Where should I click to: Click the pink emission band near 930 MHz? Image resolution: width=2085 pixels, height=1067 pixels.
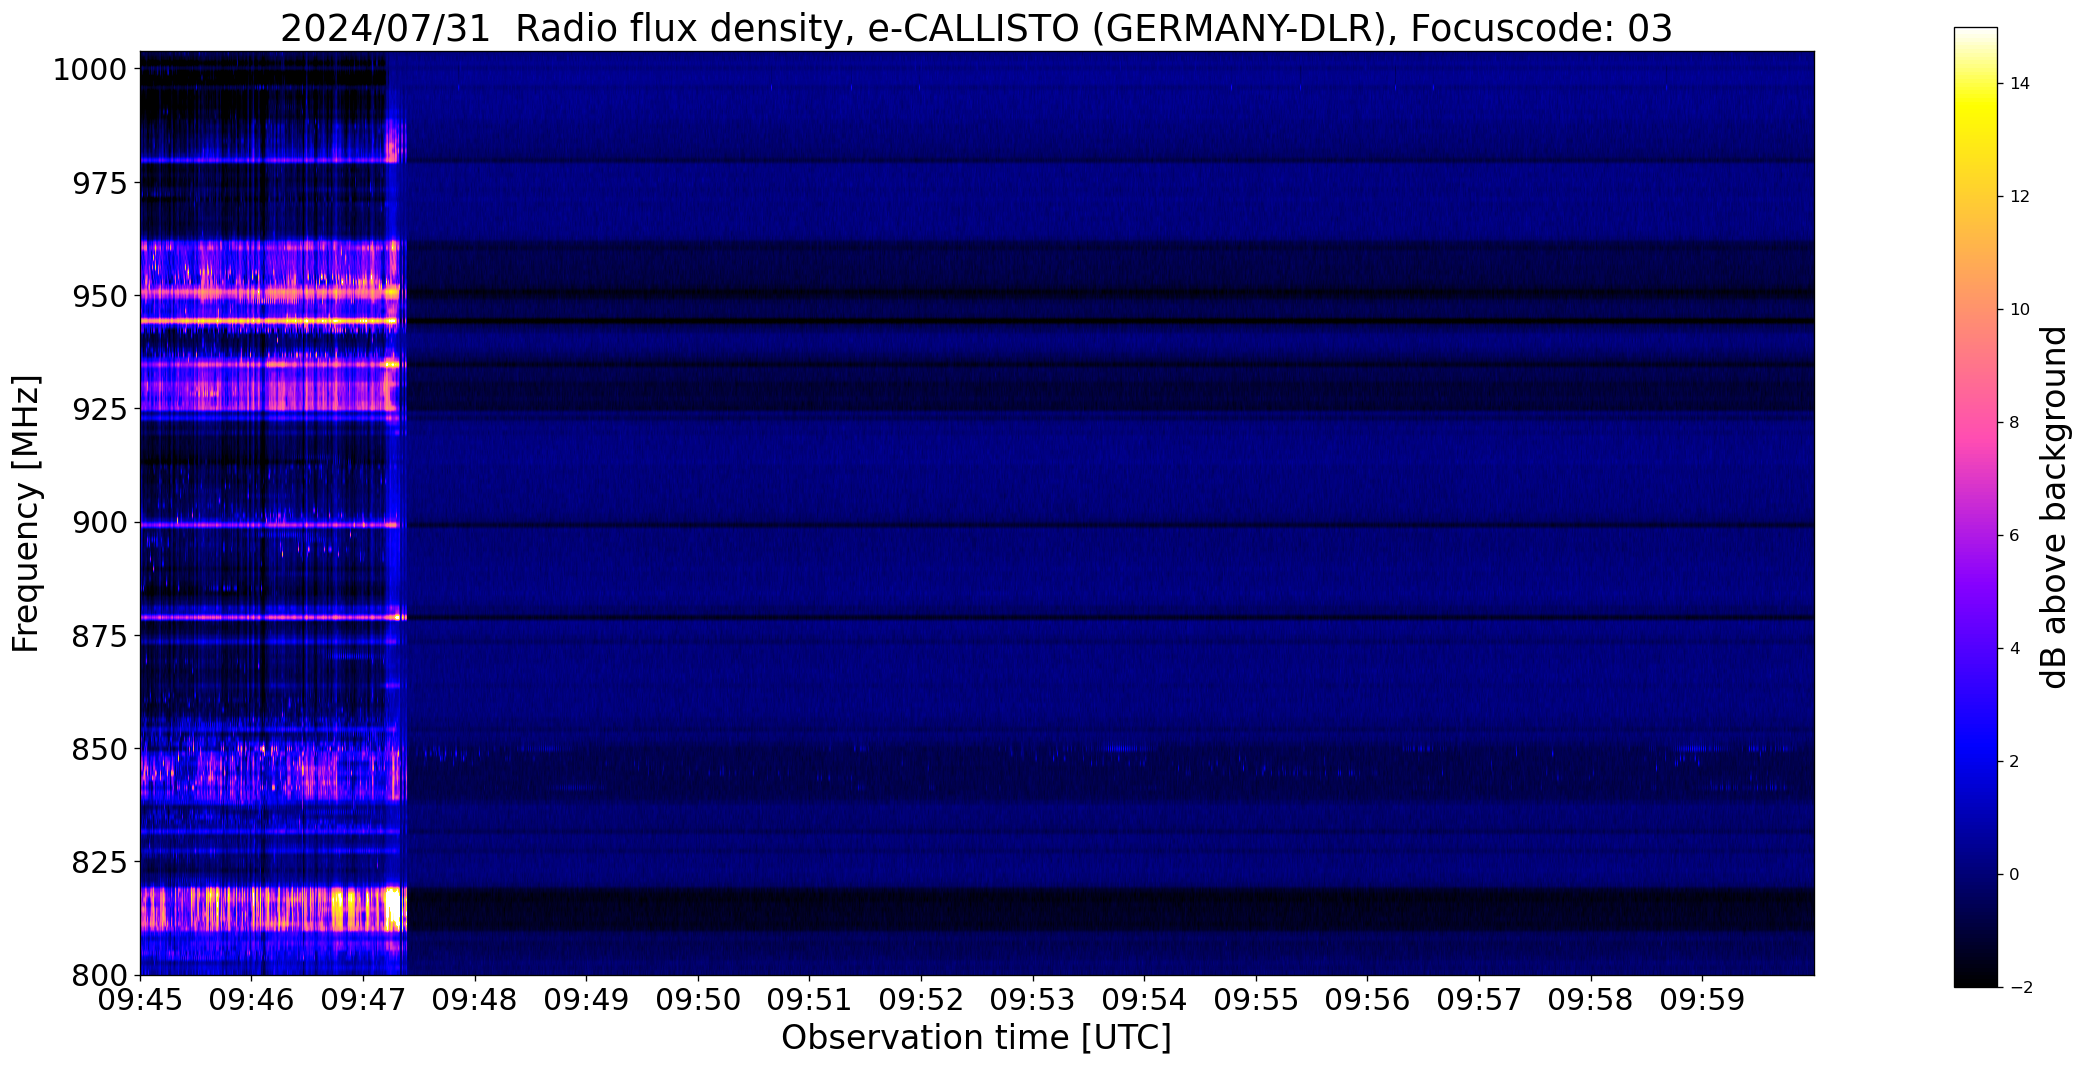pos(269,388)
